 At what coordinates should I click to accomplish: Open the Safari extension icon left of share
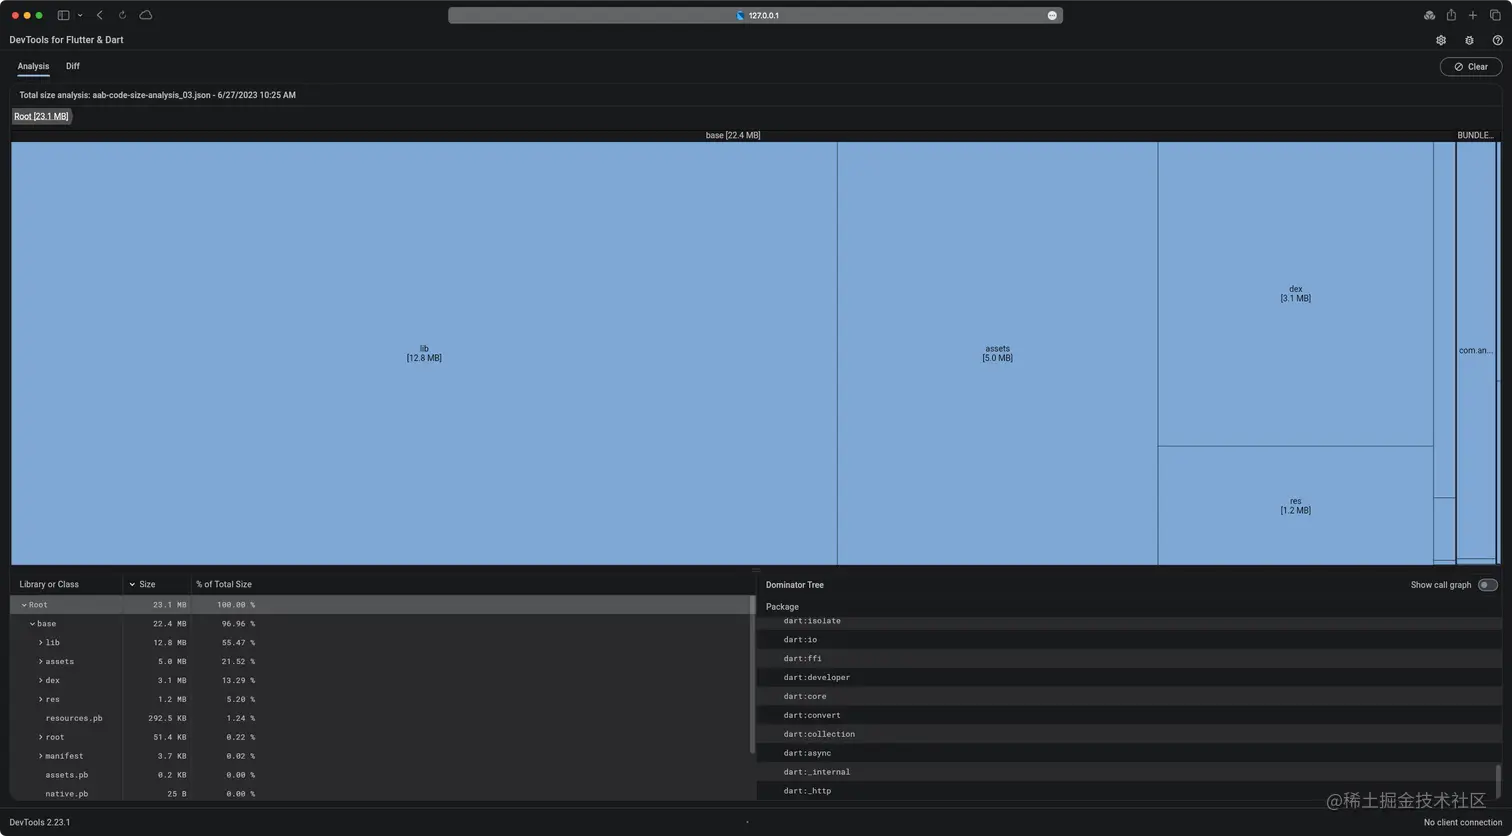pyautogui.click(x=1429, y=15)
